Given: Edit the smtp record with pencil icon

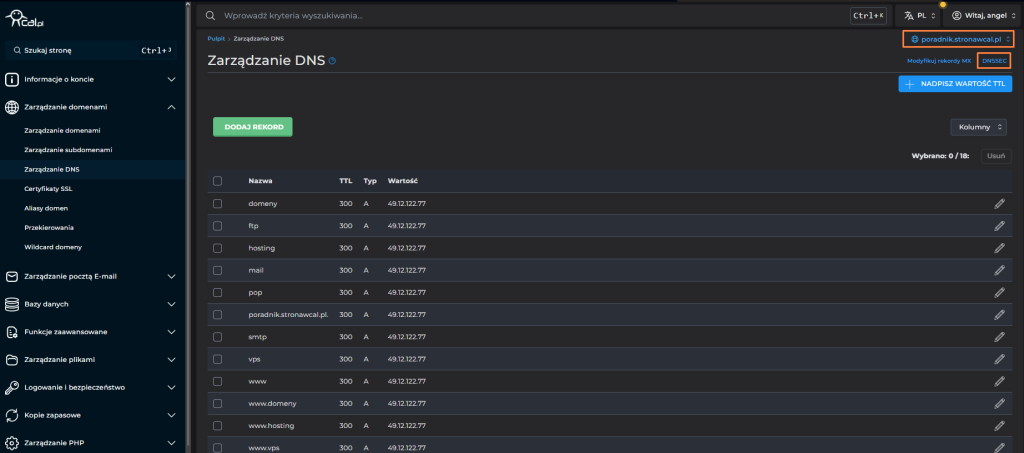Looking at the screenshot, I should pyautogui.click(x=999, y=337).
